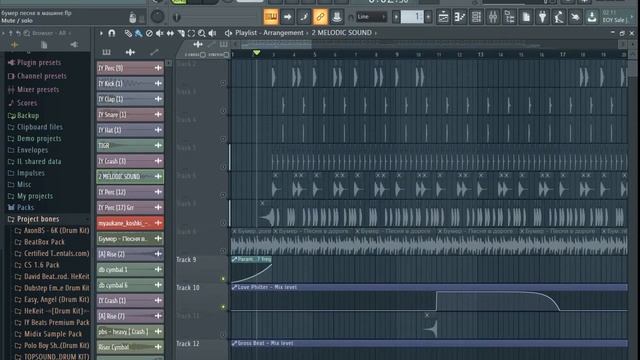640x360 pixels.
Task: Expand the Packs folder in browser
Action: point(21,207)
